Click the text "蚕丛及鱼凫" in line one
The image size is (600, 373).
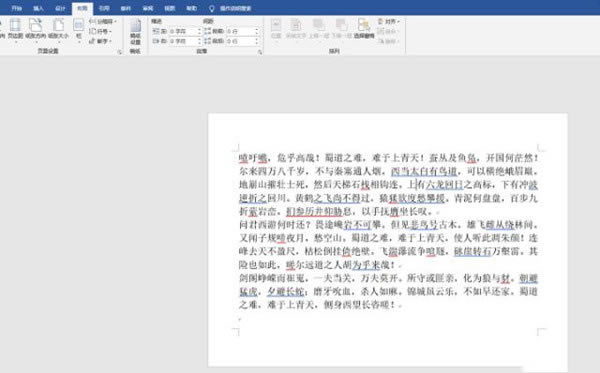pyautogui.click(x=453, y=158)
